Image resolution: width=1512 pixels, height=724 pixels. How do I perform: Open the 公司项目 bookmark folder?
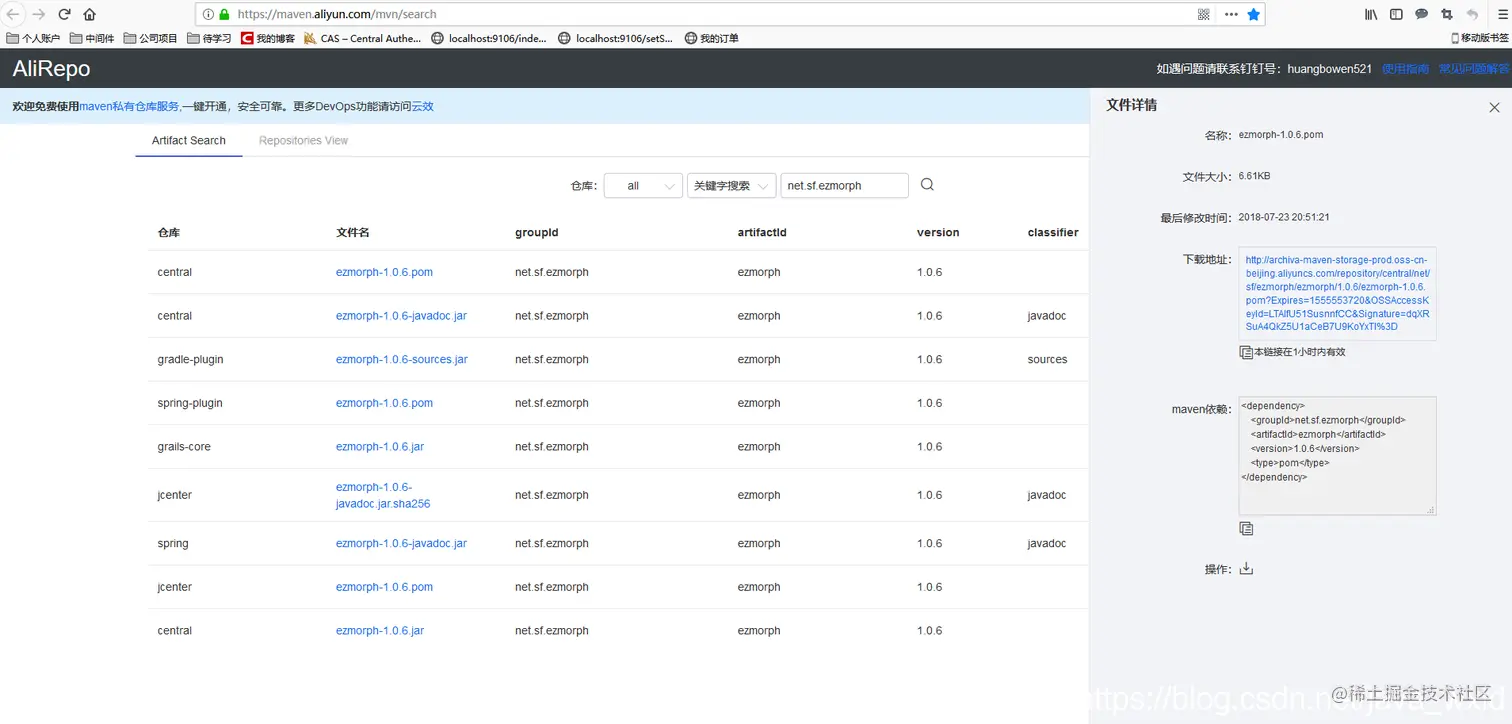point(150,39)
